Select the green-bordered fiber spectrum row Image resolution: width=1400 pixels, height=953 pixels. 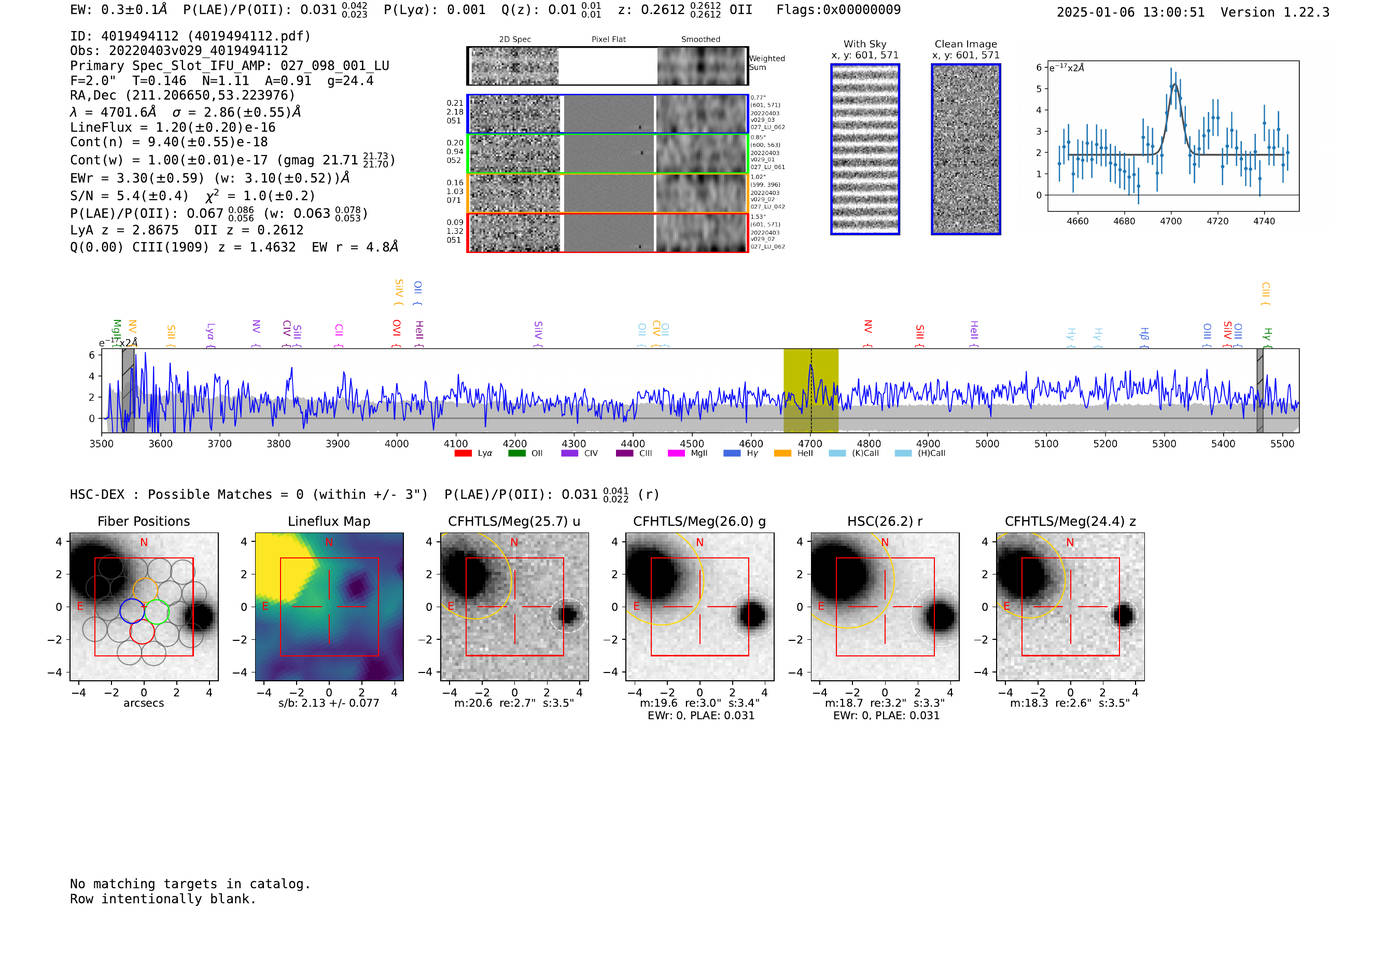point(607,154)
